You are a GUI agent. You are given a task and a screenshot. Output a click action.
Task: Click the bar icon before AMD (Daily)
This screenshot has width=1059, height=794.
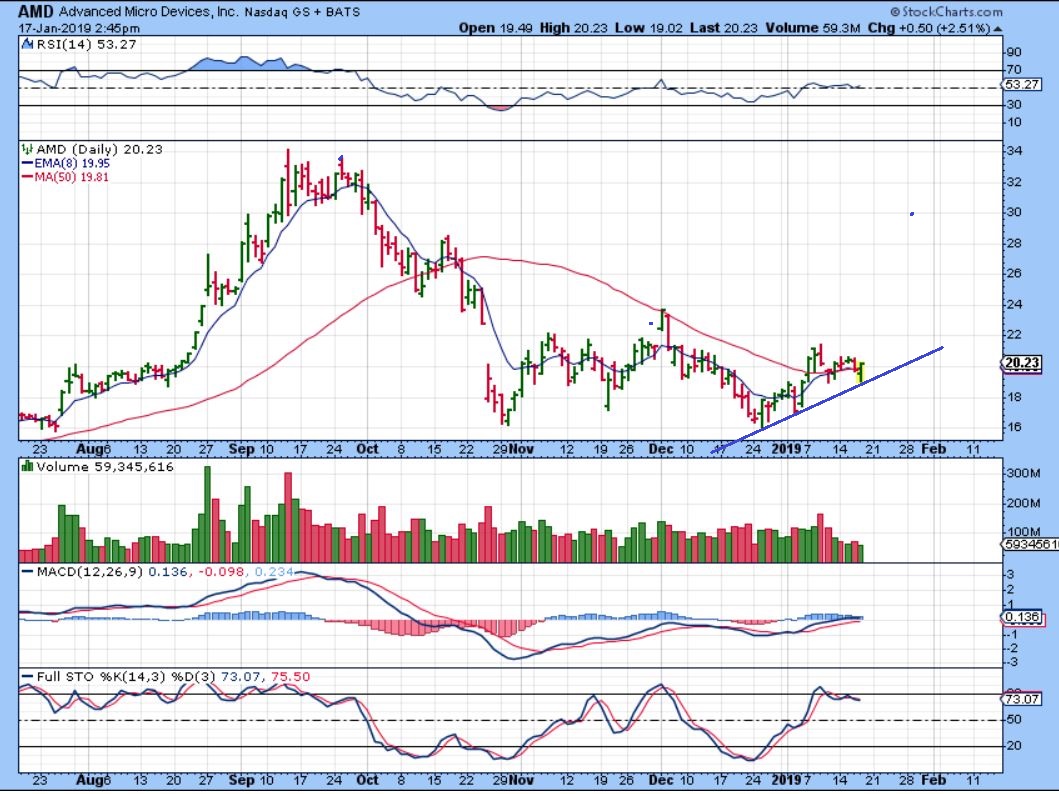tap(27, 149)
